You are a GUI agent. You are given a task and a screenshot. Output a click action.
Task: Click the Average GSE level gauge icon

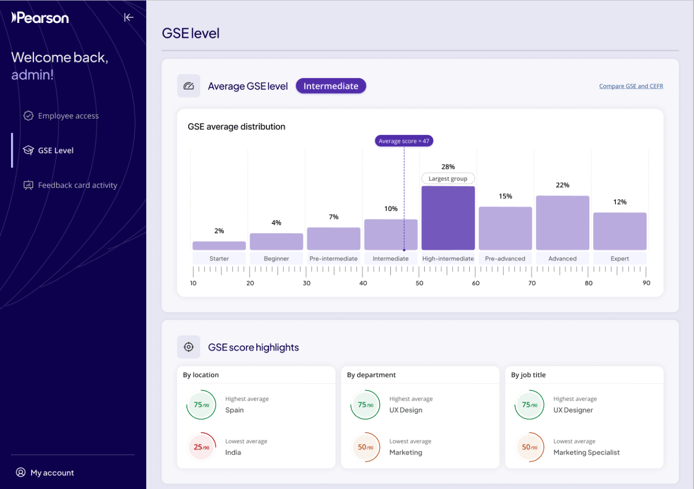point(189,86)
